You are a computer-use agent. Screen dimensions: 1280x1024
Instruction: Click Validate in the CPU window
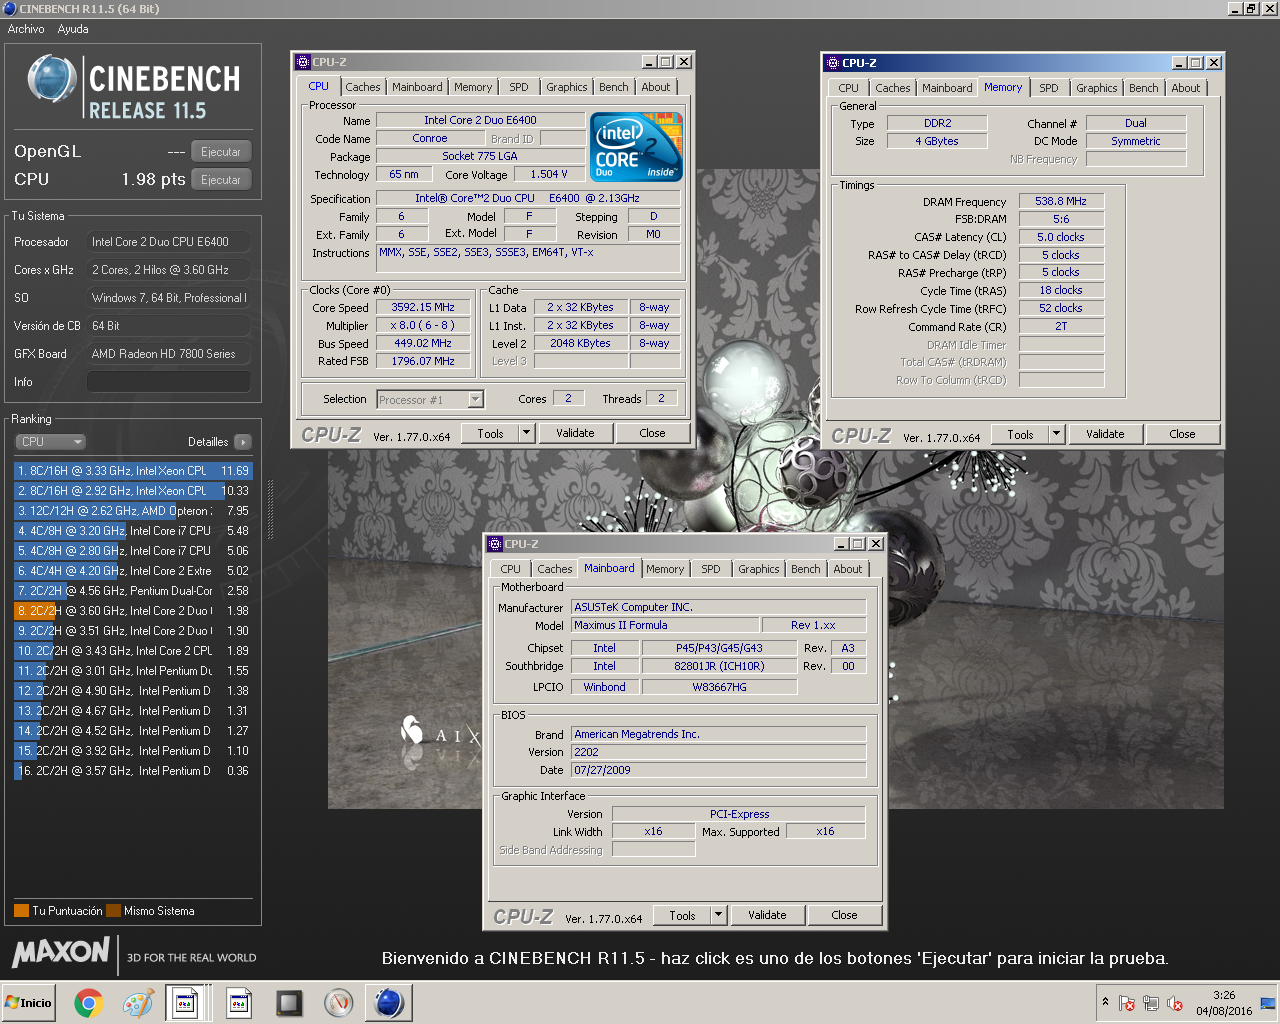point(575,433)
